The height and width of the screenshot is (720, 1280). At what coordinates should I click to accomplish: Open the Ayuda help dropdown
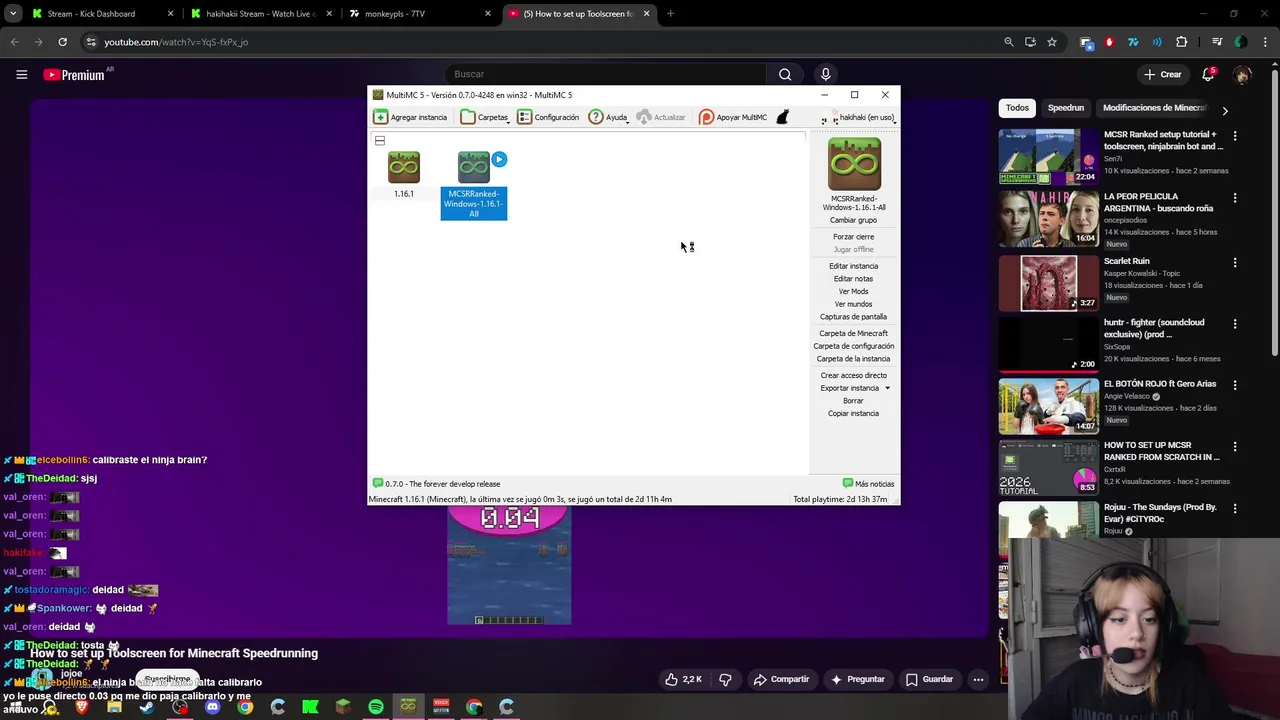[x=608, y=117]
